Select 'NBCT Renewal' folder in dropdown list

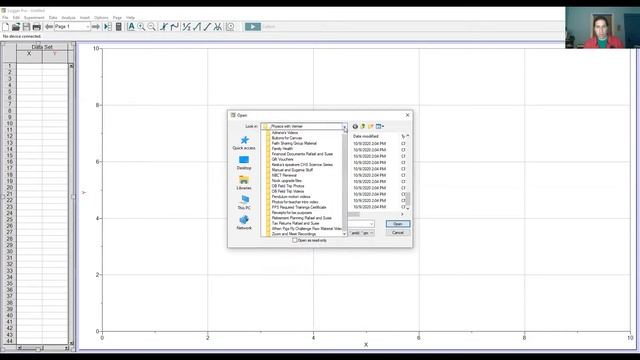click(284, 175)
